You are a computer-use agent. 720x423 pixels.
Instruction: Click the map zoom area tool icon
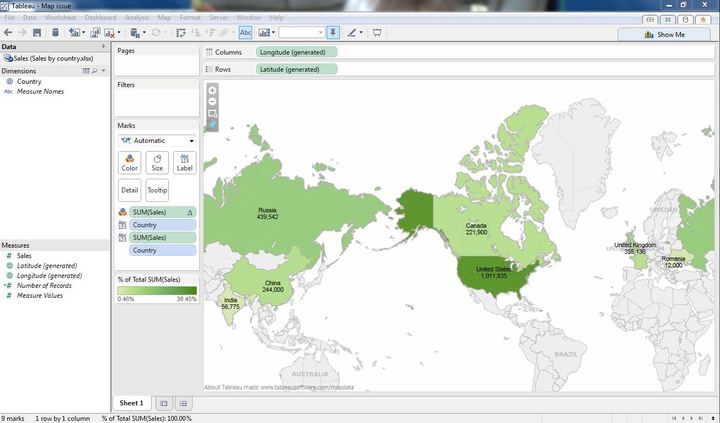click(x=212, y=113)
